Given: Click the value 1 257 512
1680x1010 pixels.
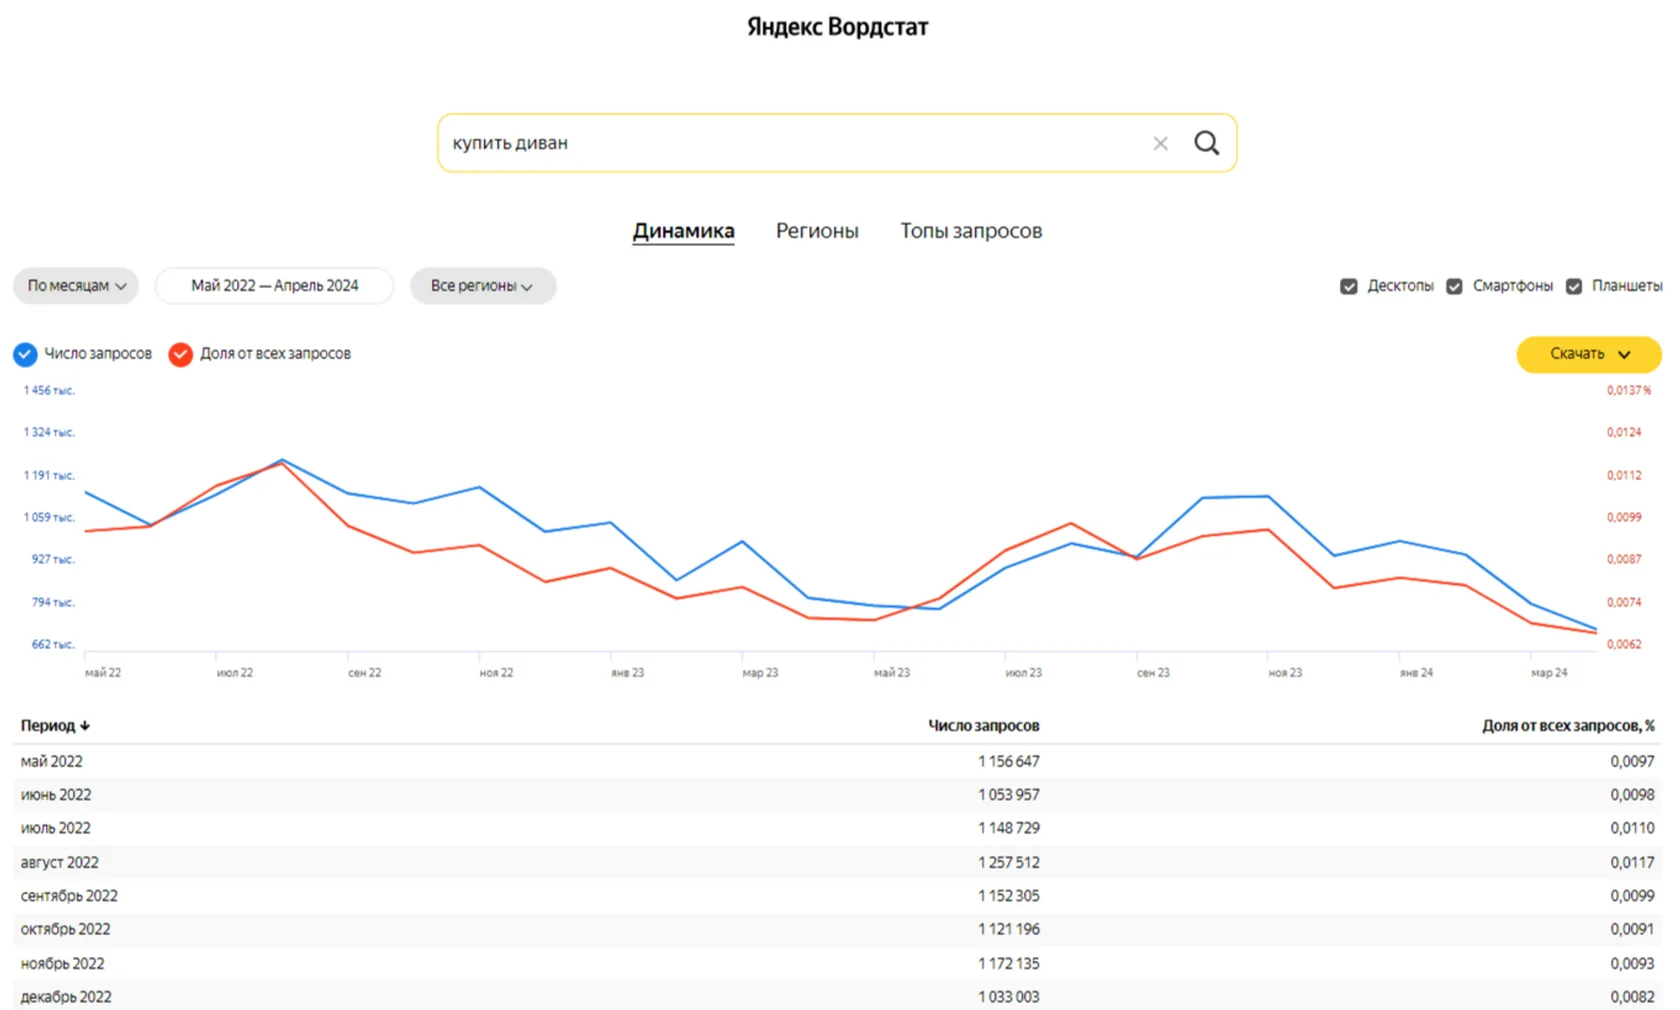Looking at the screenshot, I should (x=1009, y=862).
